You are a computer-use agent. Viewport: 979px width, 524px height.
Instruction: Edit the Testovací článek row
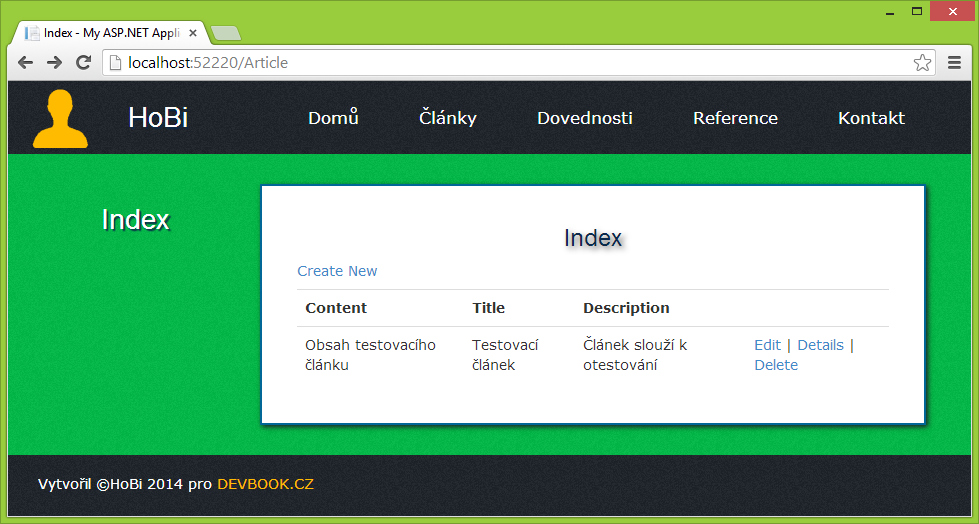(x=767, y=345)
